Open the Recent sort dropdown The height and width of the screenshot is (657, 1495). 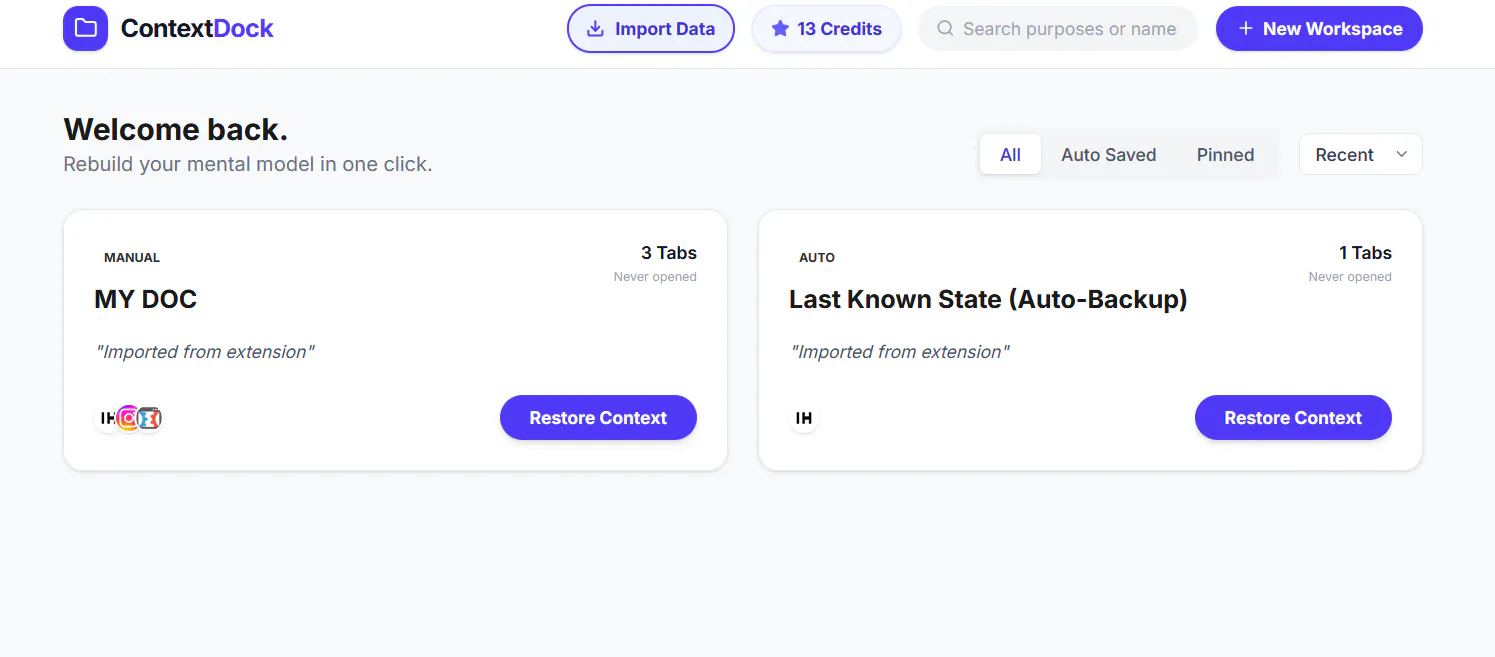(1360, 154)
